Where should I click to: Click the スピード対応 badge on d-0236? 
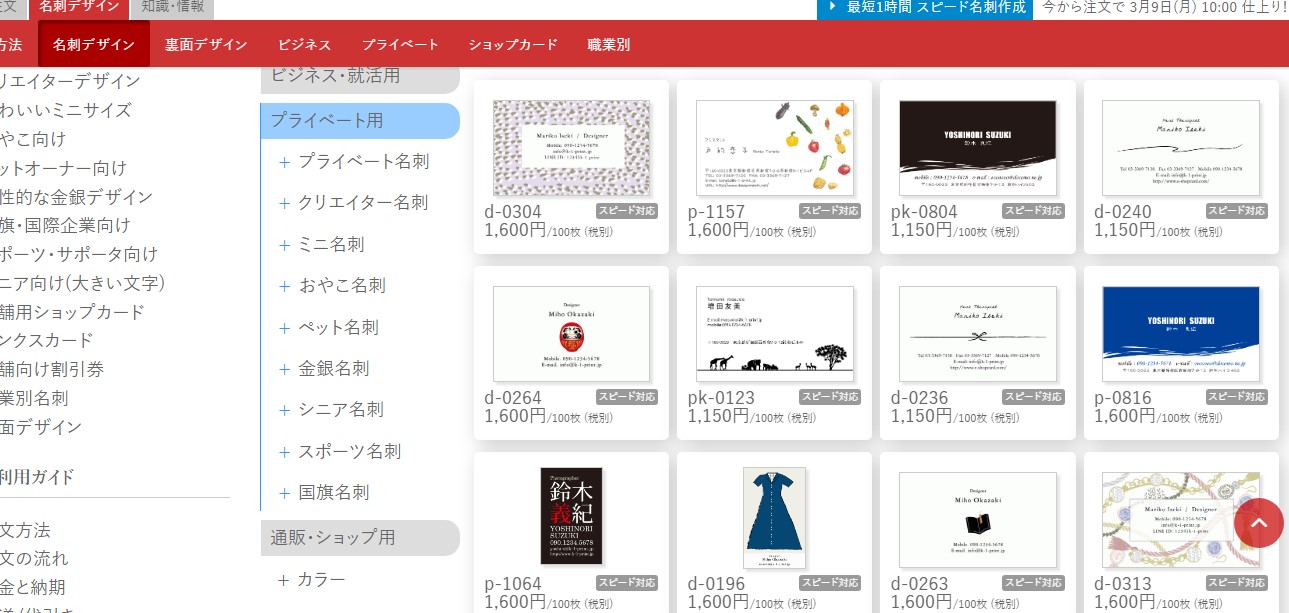tap(1033, 397)
